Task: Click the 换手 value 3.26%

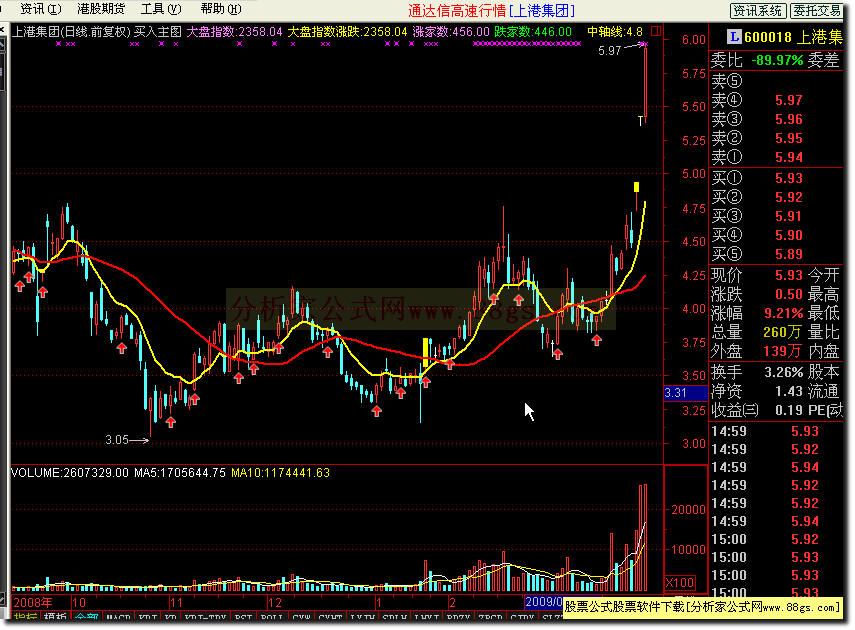Action: (784, 373)
